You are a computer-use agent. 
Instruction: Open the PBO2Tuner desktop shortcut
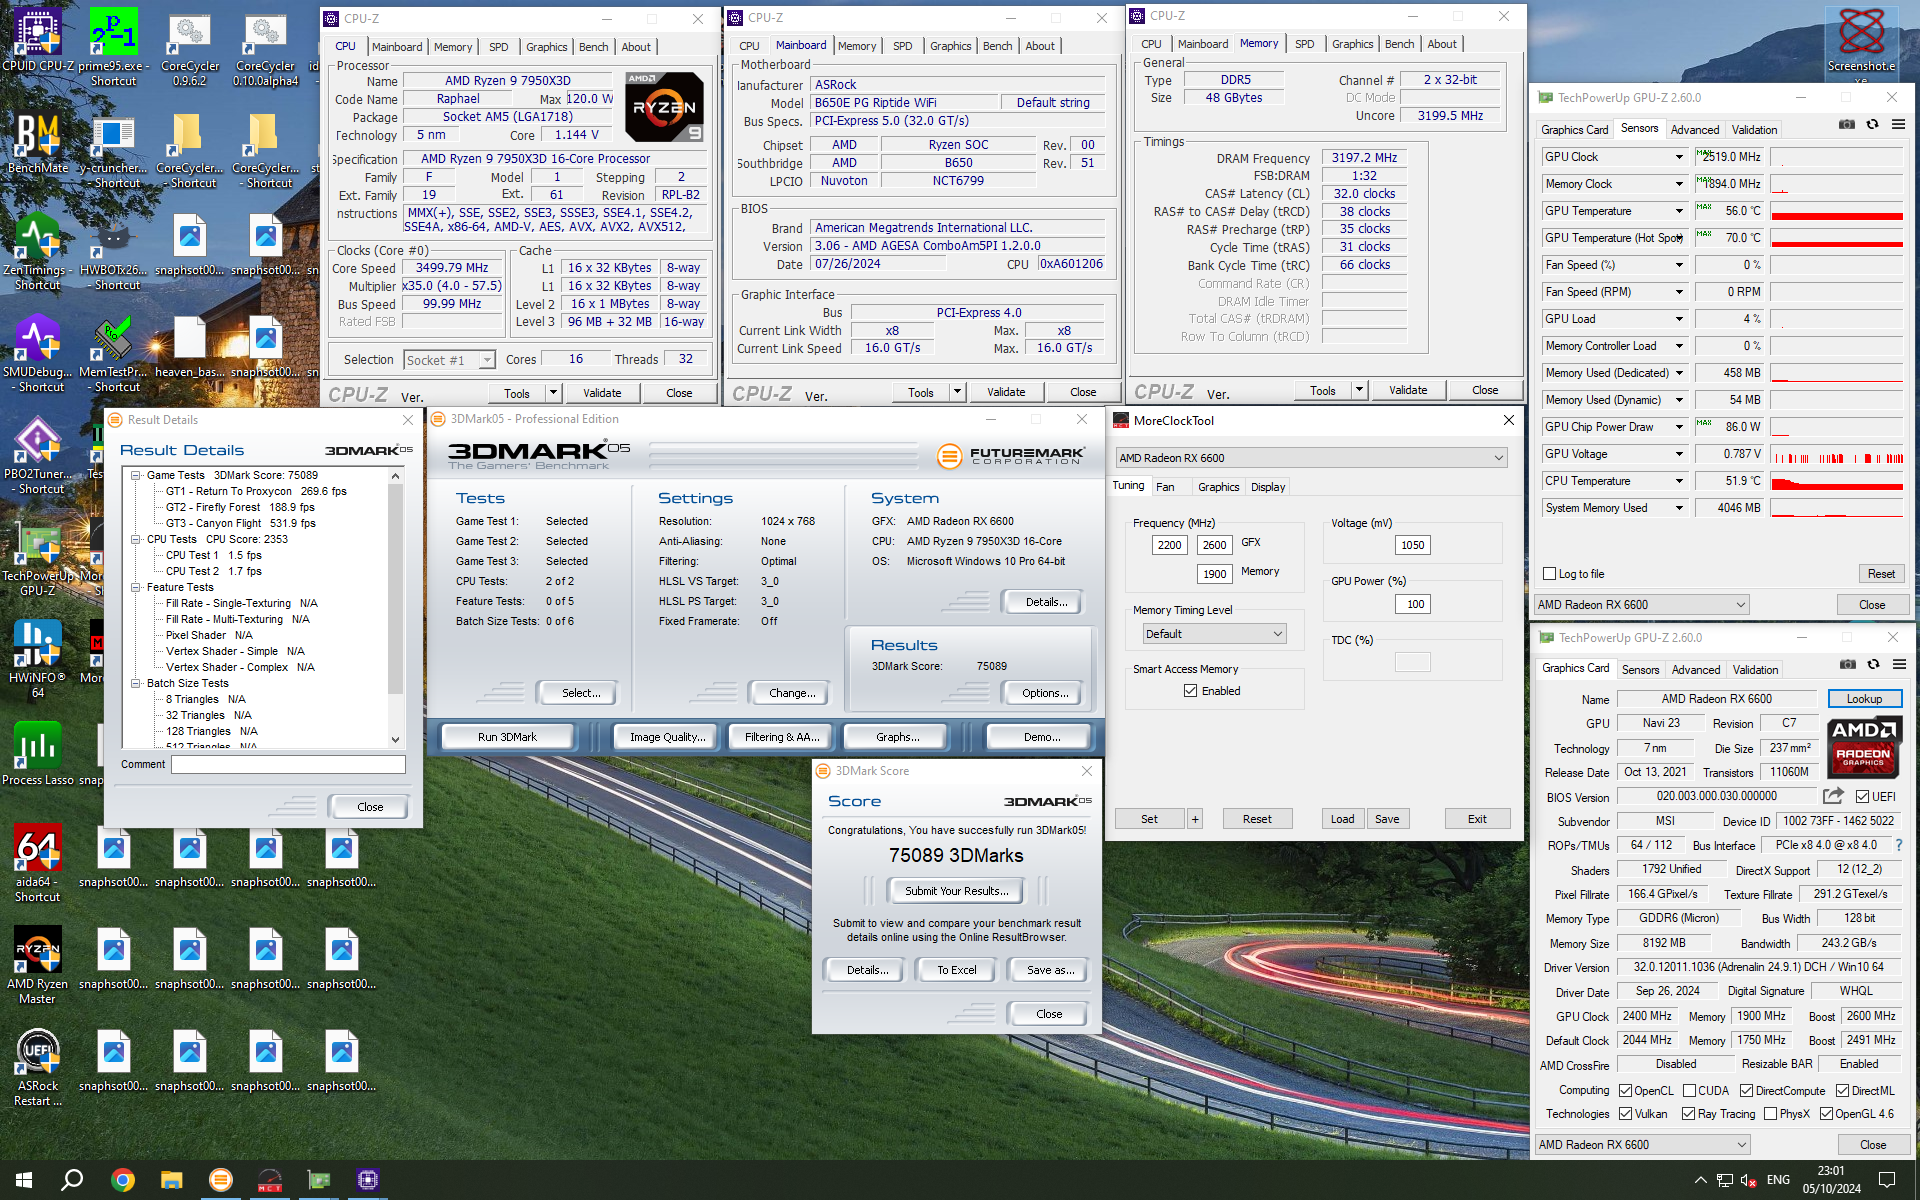[x=38, y=454]
